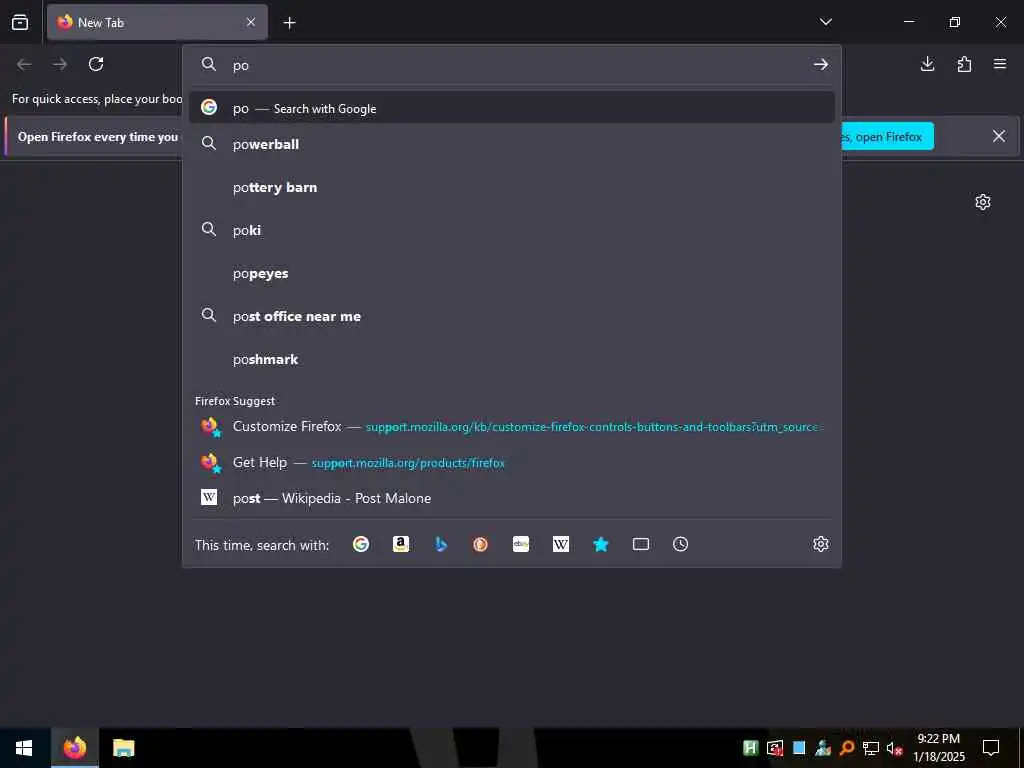Expand the List all tabs chevron
Image resolution: width=1024 pixels, height=768 pixels.
825,22
